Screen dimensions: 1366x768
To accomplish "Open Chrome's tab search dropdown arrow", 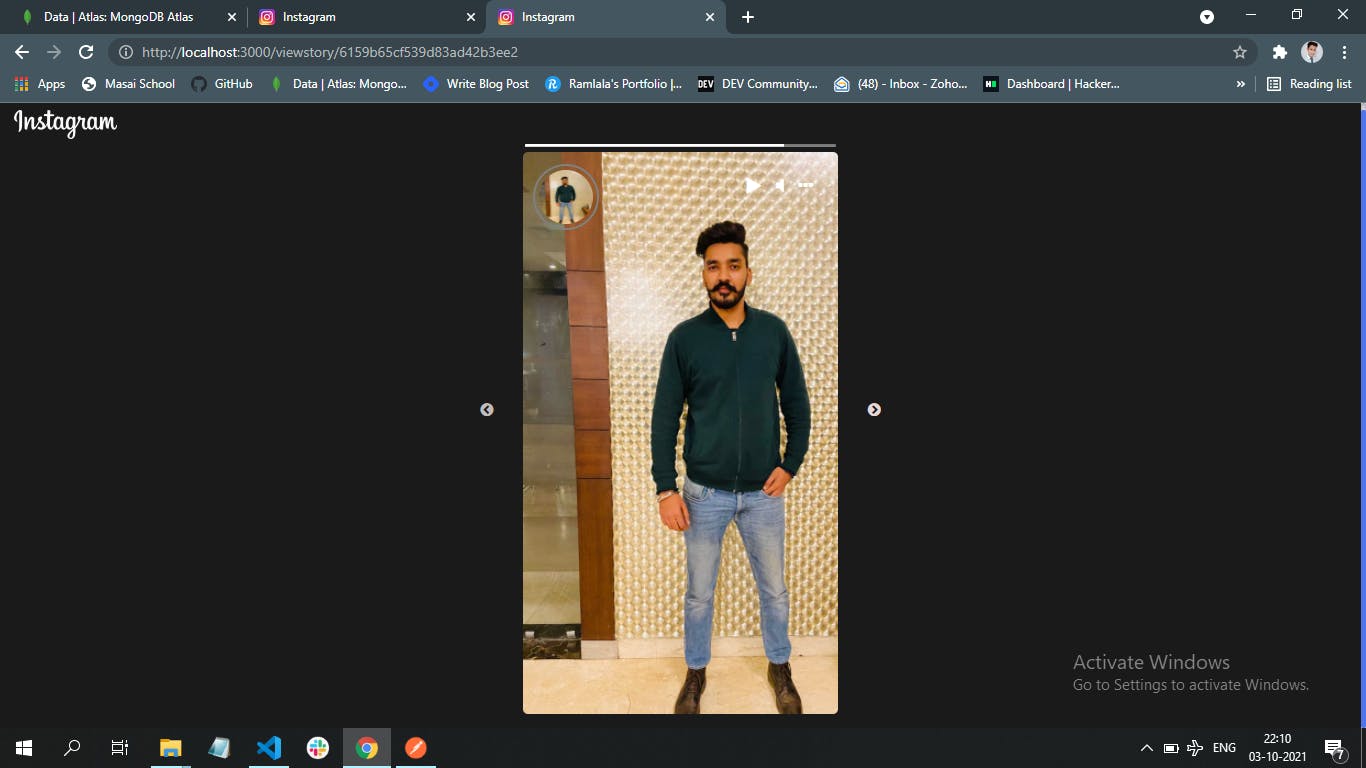I will coord(1207,17).
